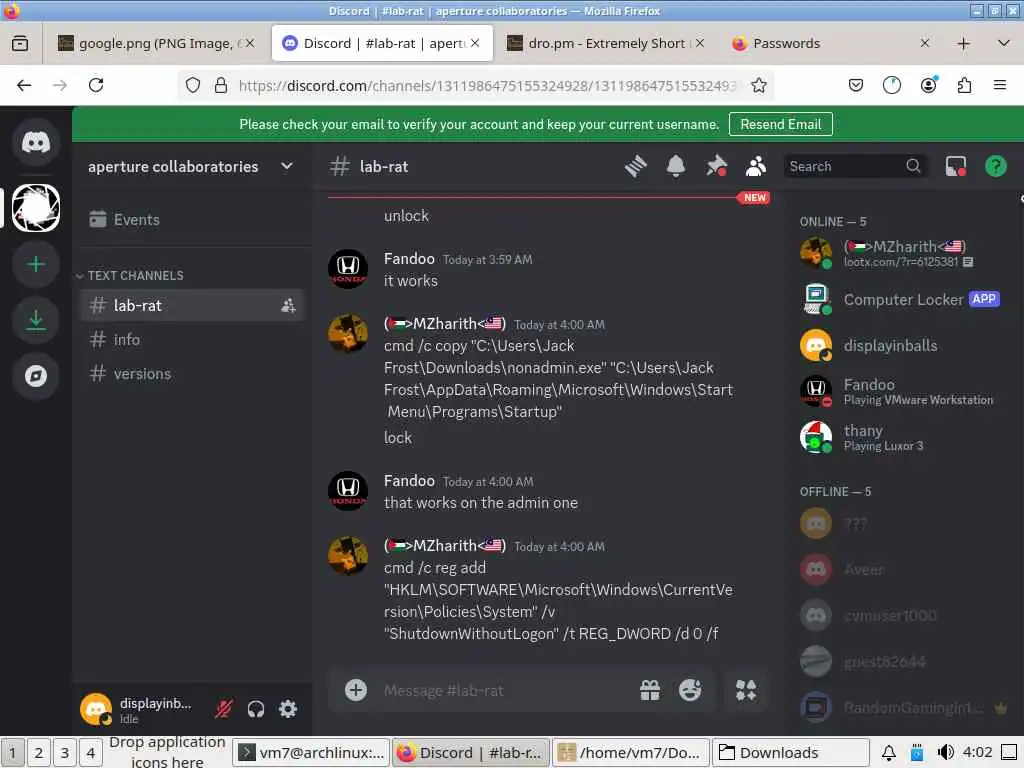Open /home/vm7/Do... taskbar window

point(631,753)
